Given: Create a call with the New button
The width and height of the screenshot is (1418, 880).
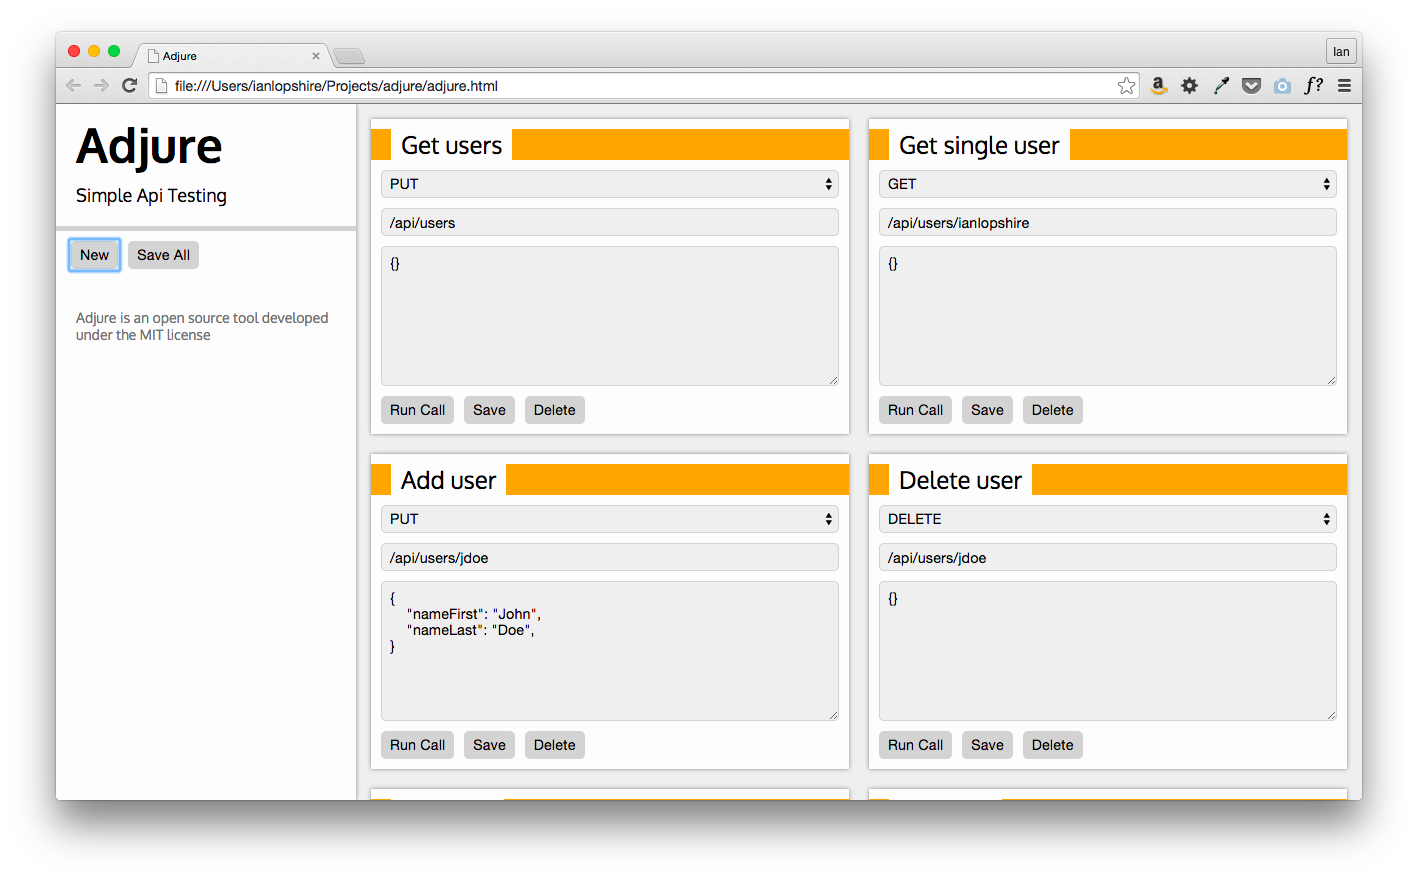Looking at the screenshot, I should [94, 254].
